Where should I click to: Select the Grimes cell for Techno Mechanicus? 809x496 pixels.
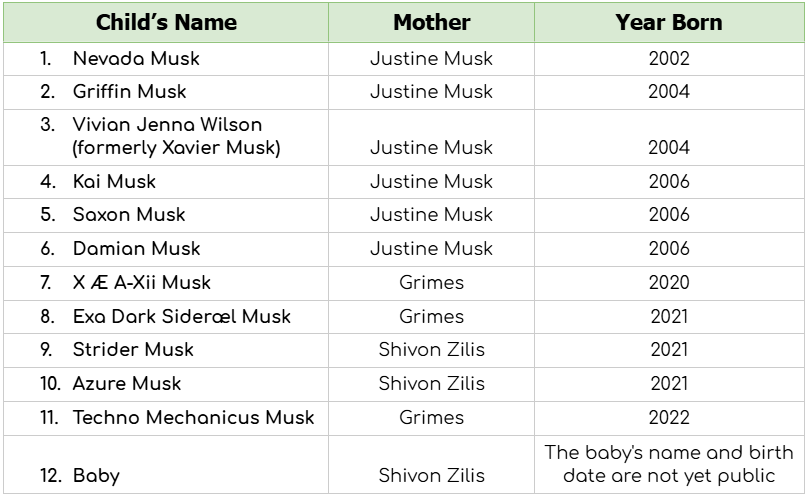(431, 418)
